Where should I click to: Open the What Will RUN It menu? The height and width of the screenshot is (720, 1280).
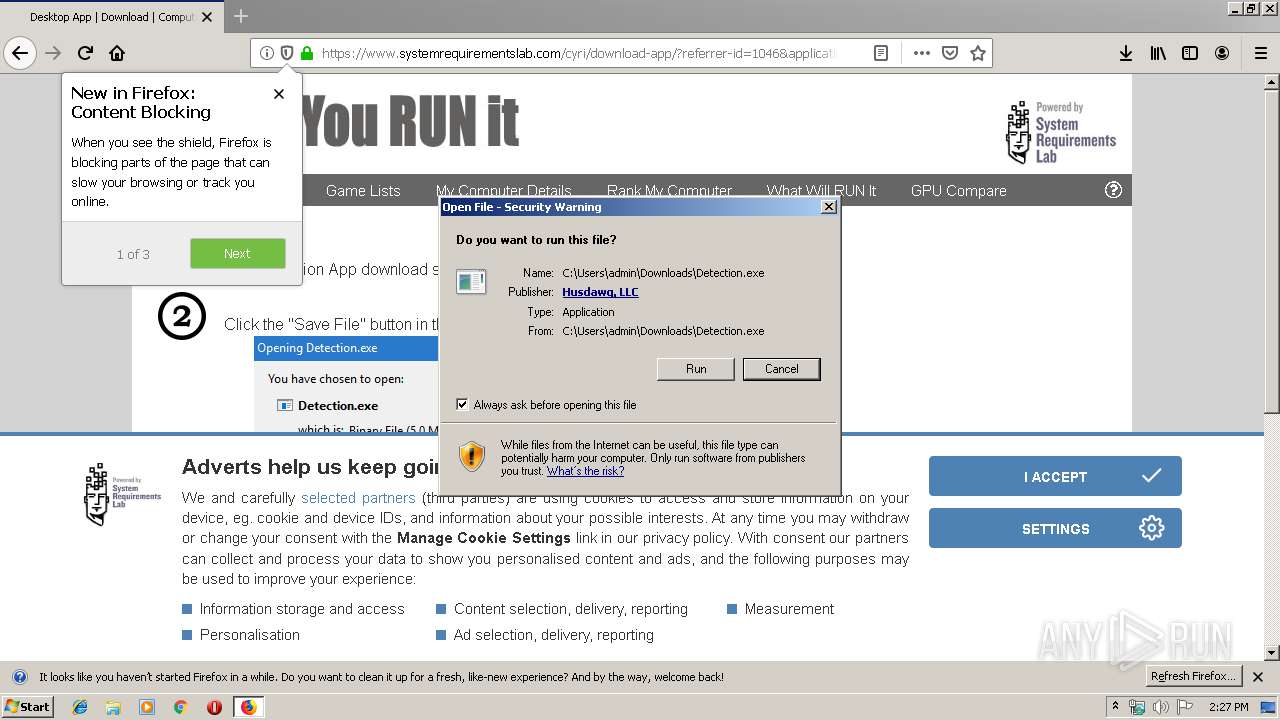pyautogui.click(x=821, y=190)
